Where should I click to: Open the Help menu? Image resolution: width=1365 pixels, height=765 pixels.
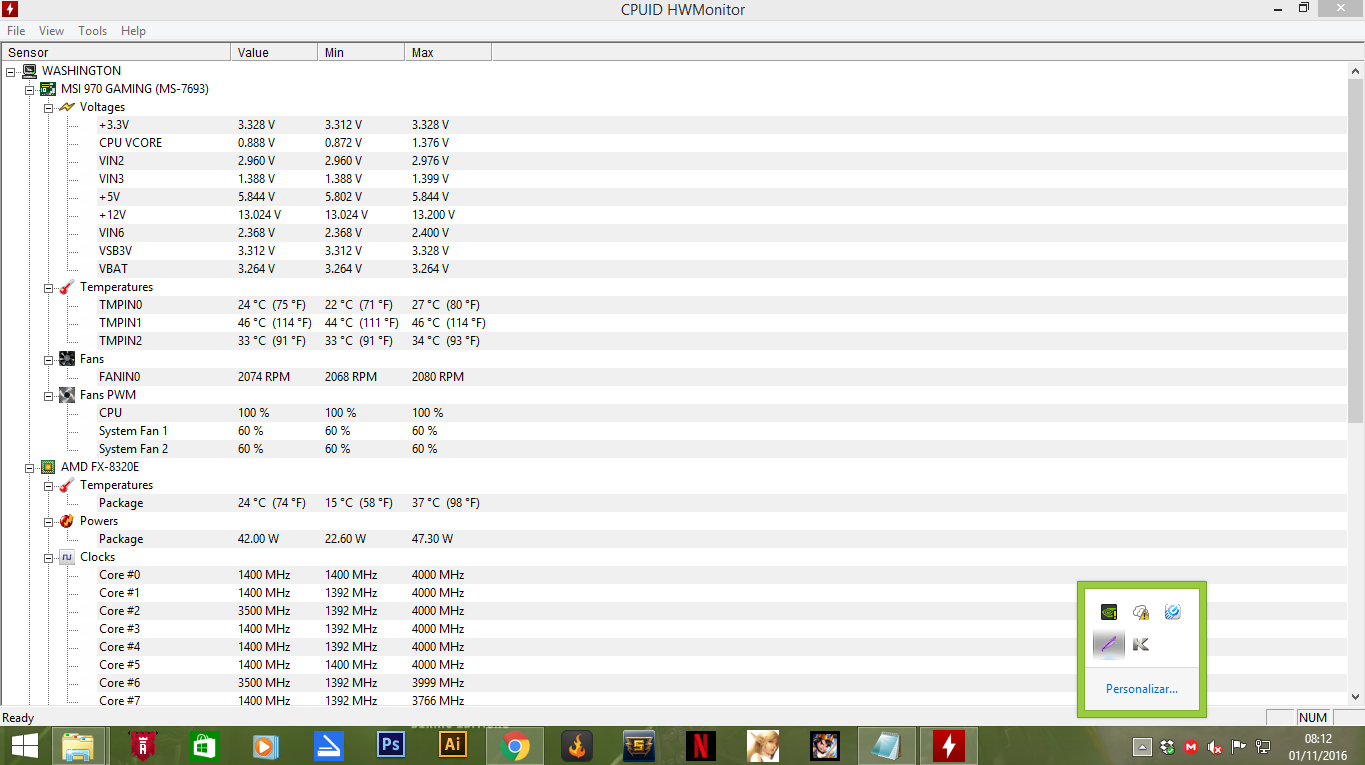point(133,31)
